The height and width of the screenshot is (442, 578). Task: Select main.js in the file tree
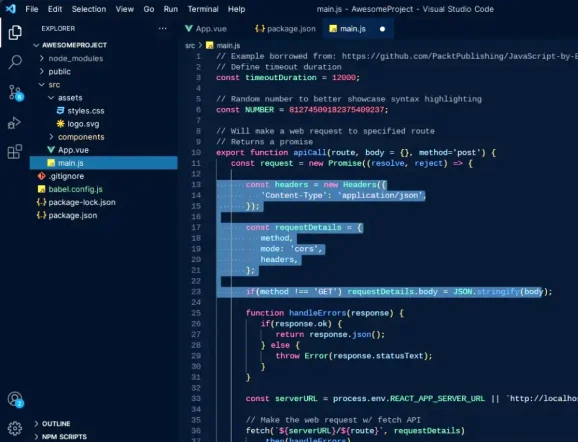pyautogui.click(x=104, y=163)
